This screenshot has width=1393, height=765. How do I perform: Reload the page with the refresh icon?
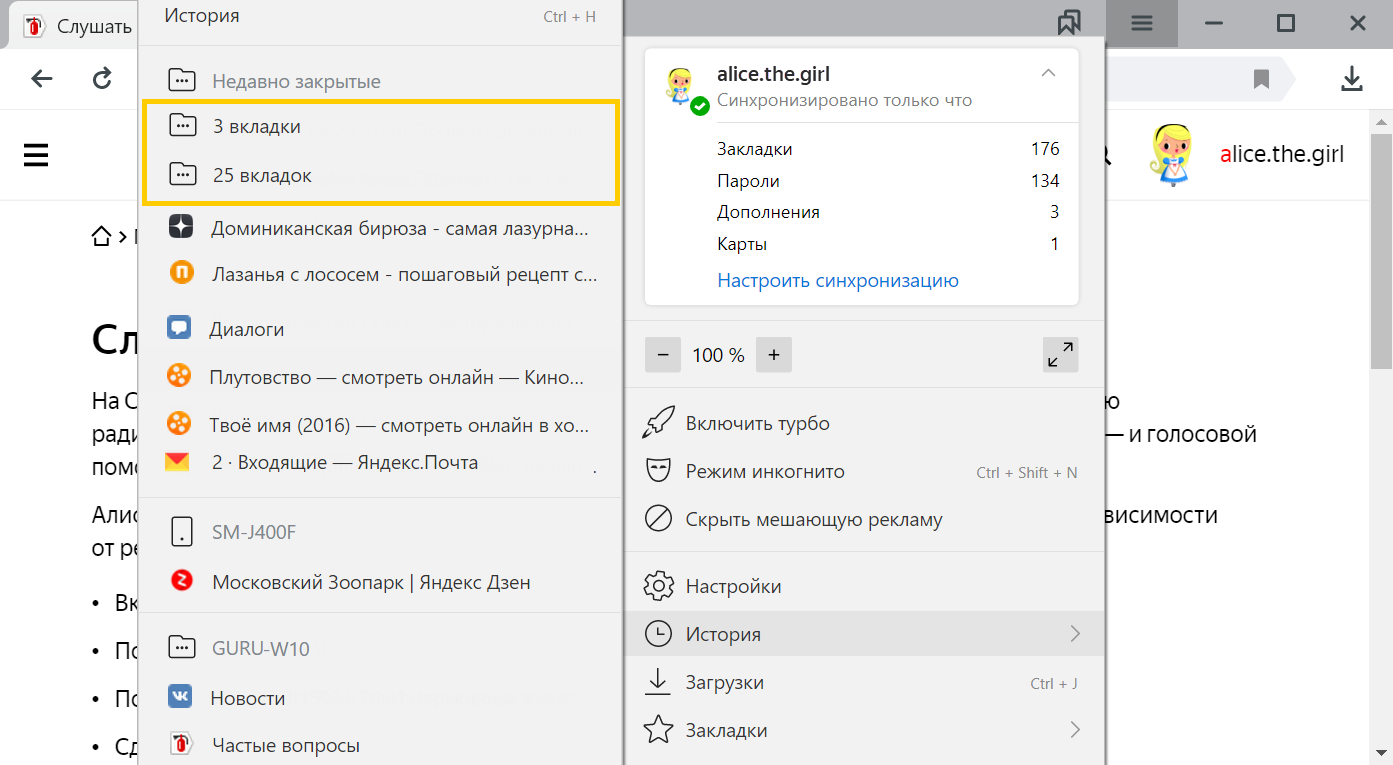click(102, 79)
